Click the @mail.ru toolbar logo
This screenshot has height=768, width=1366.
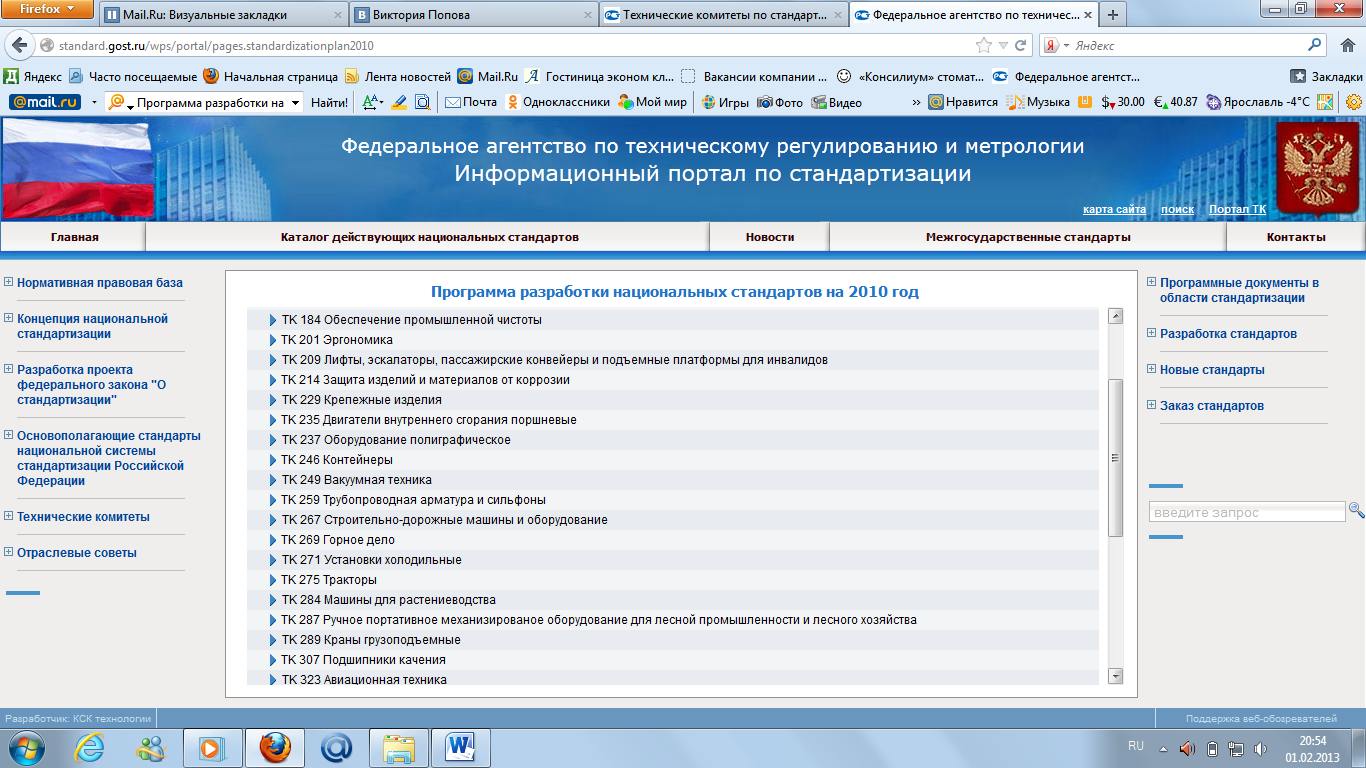click(x=45, y=102)
